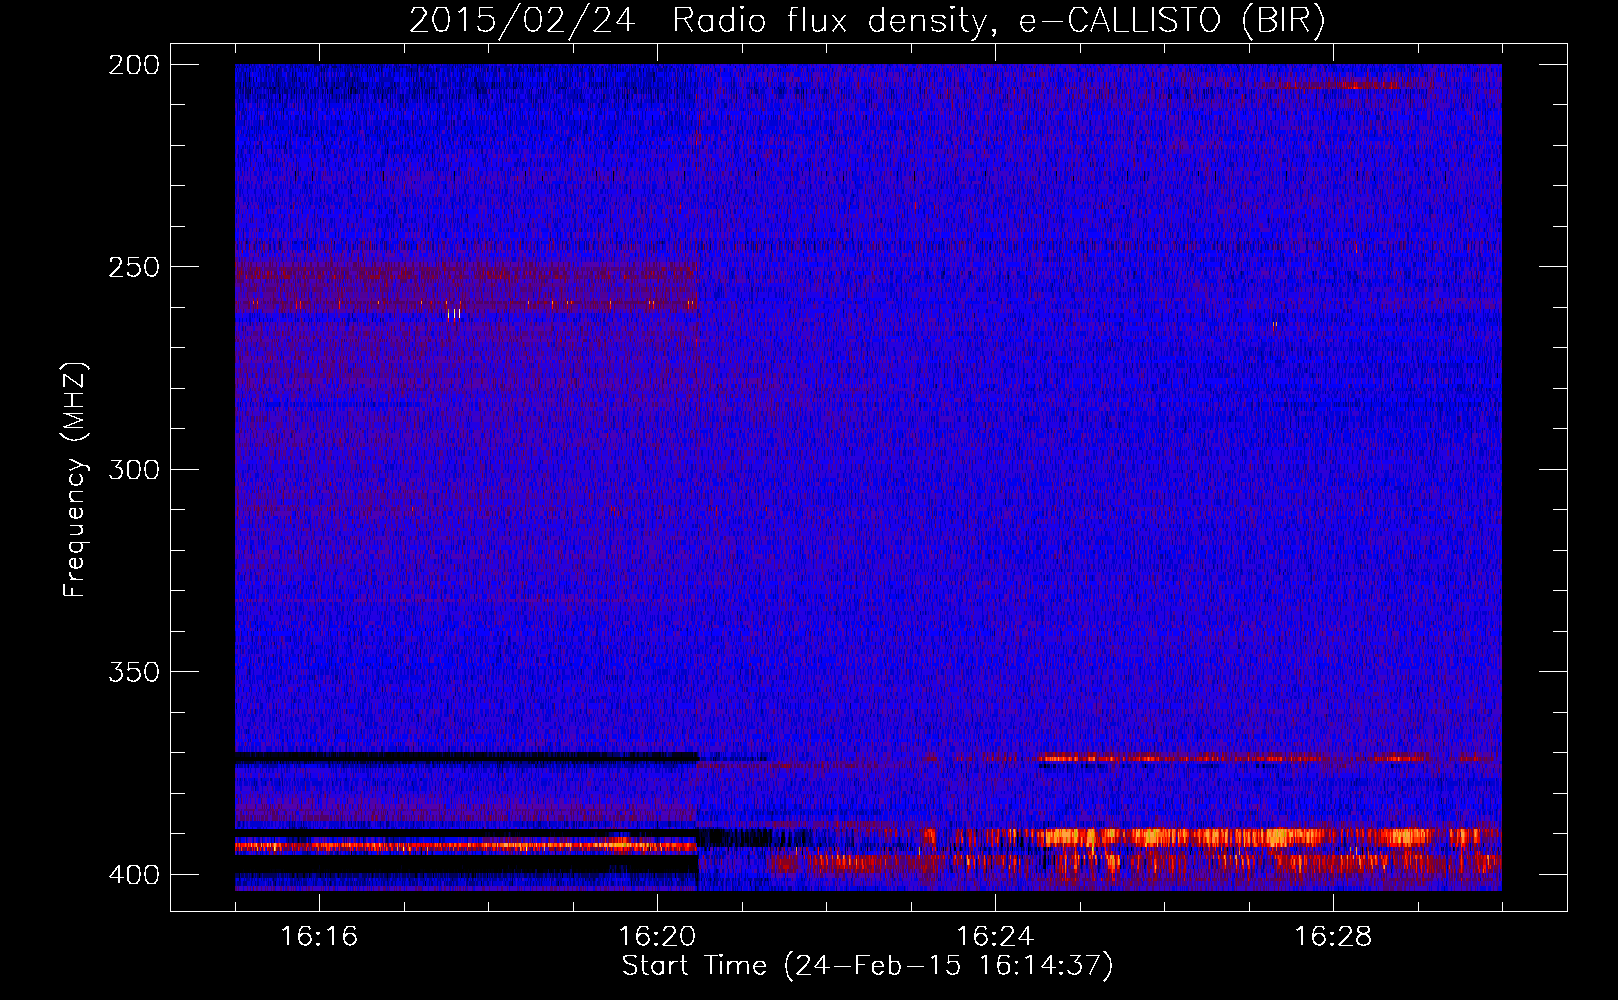Click the 16:16 time tick label
The image size is (1618, 1000).
[319, 936]
